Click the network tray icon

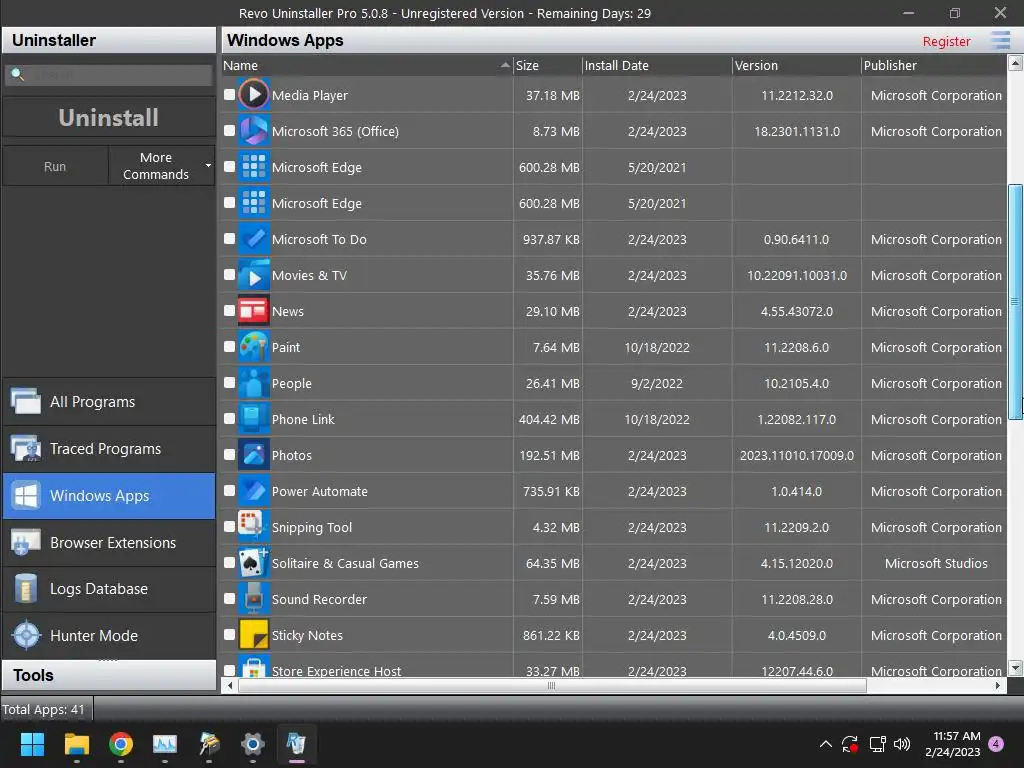(x=877, y=744)
